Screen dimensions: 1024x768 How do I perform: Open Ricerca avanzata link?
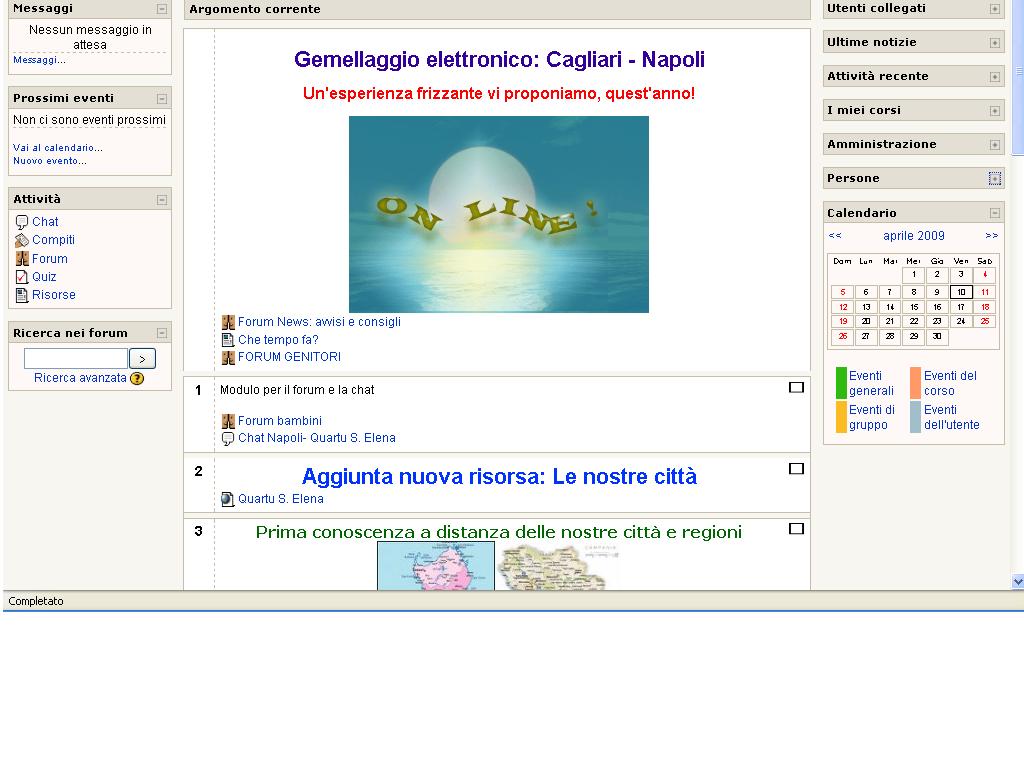click(x=80, y=378)
